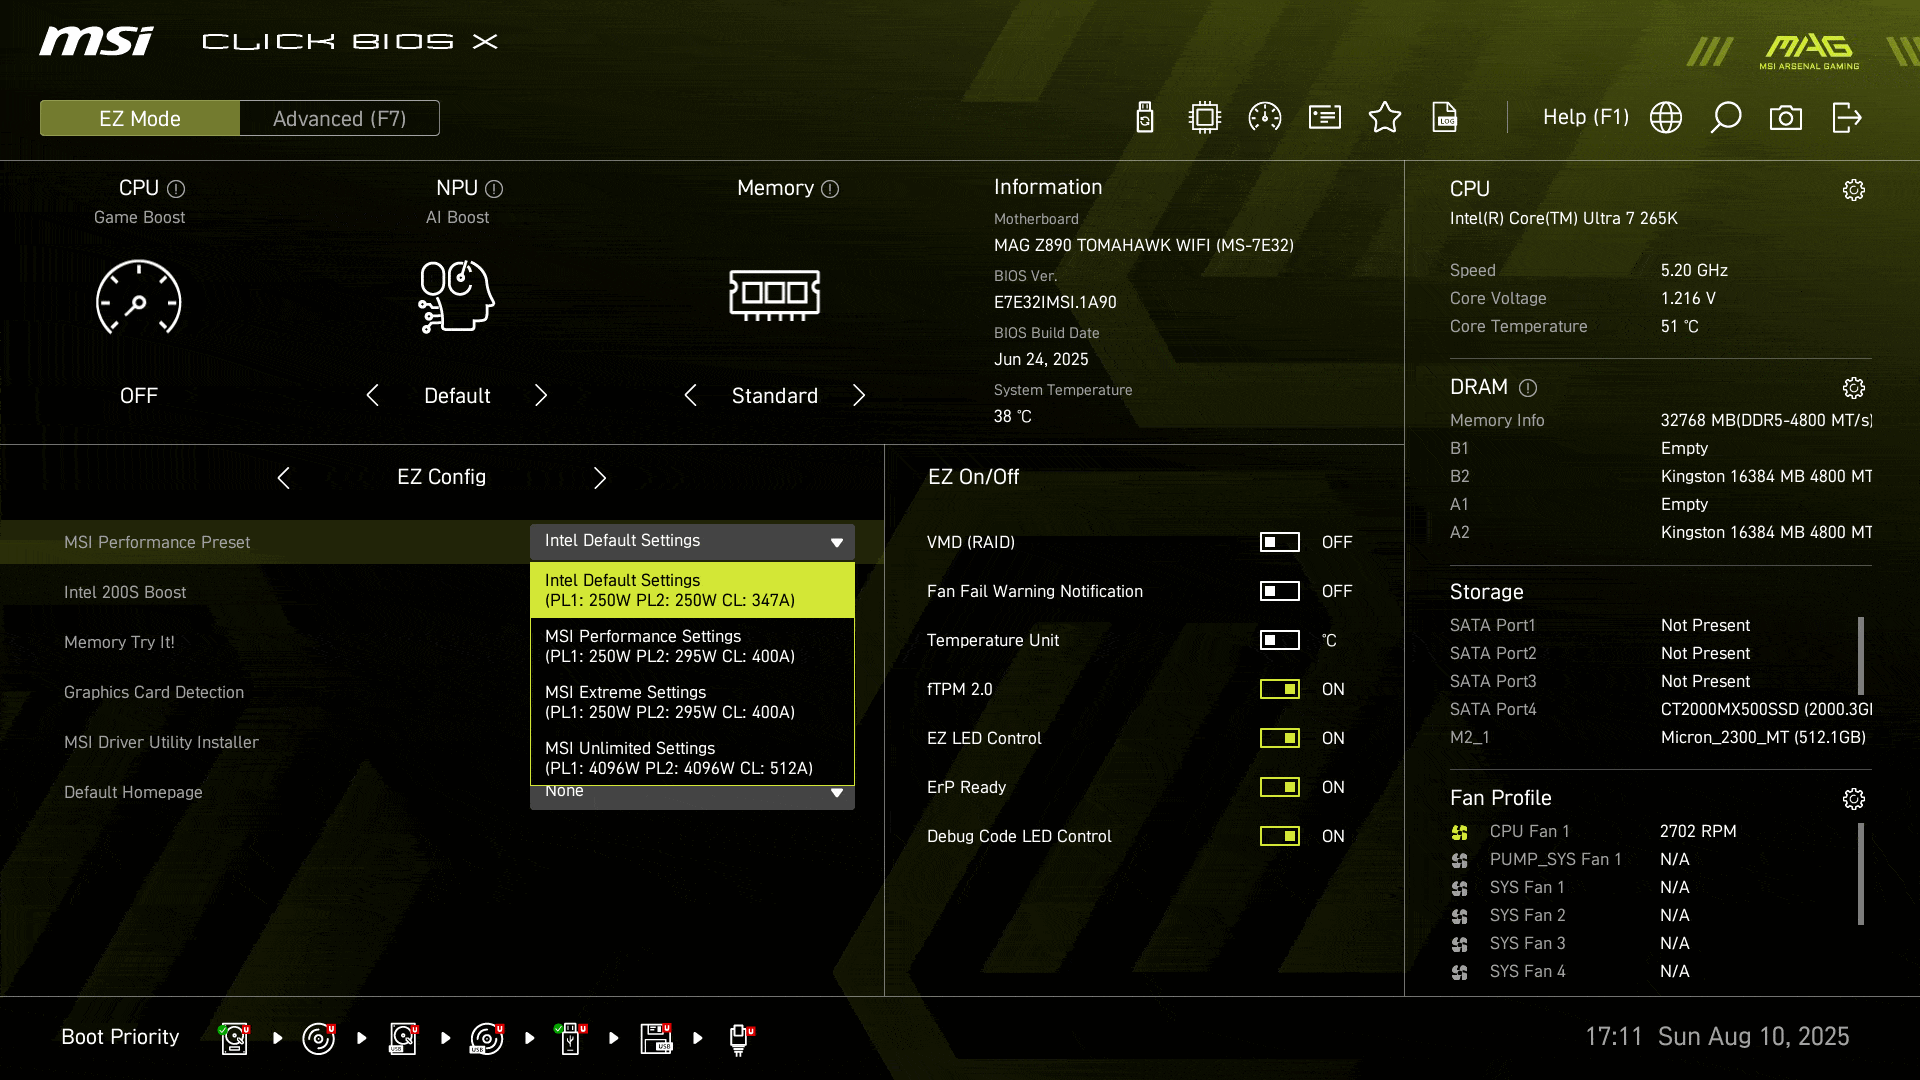Open the board info card toolbar icon
Image resolution: width=1920 pixels, height=1080 pixels.
pyautogui.click(x=1325, y=118)
